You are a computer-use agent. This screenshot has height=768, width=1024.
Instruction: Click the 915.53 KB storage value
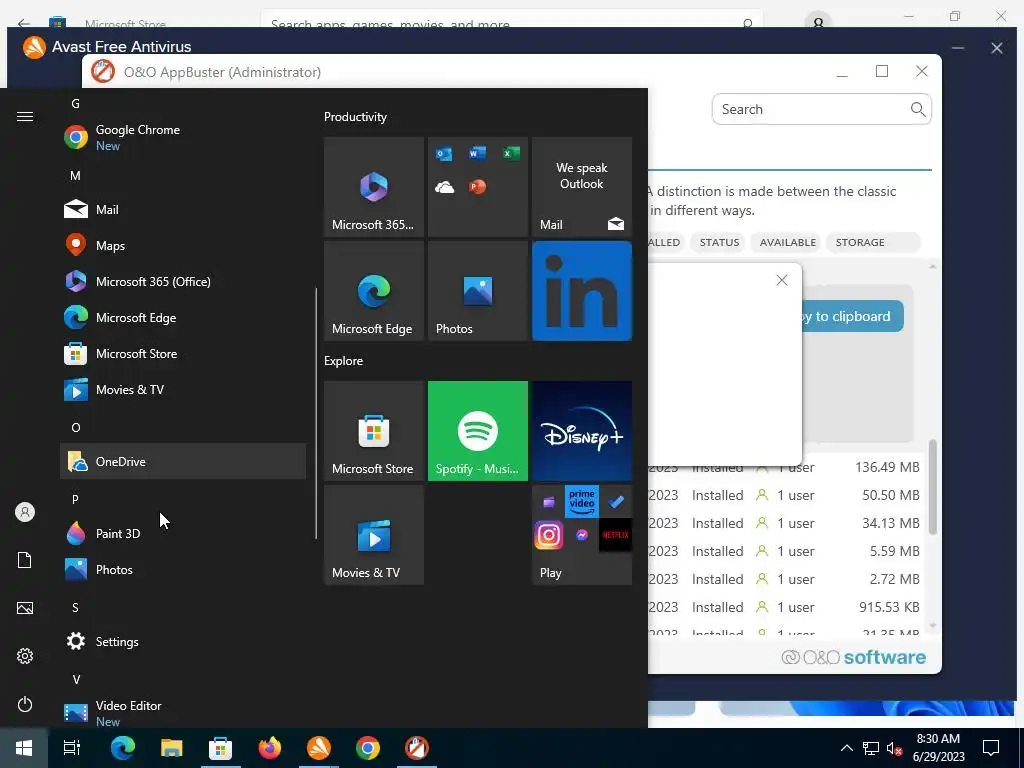click(889, 607)
